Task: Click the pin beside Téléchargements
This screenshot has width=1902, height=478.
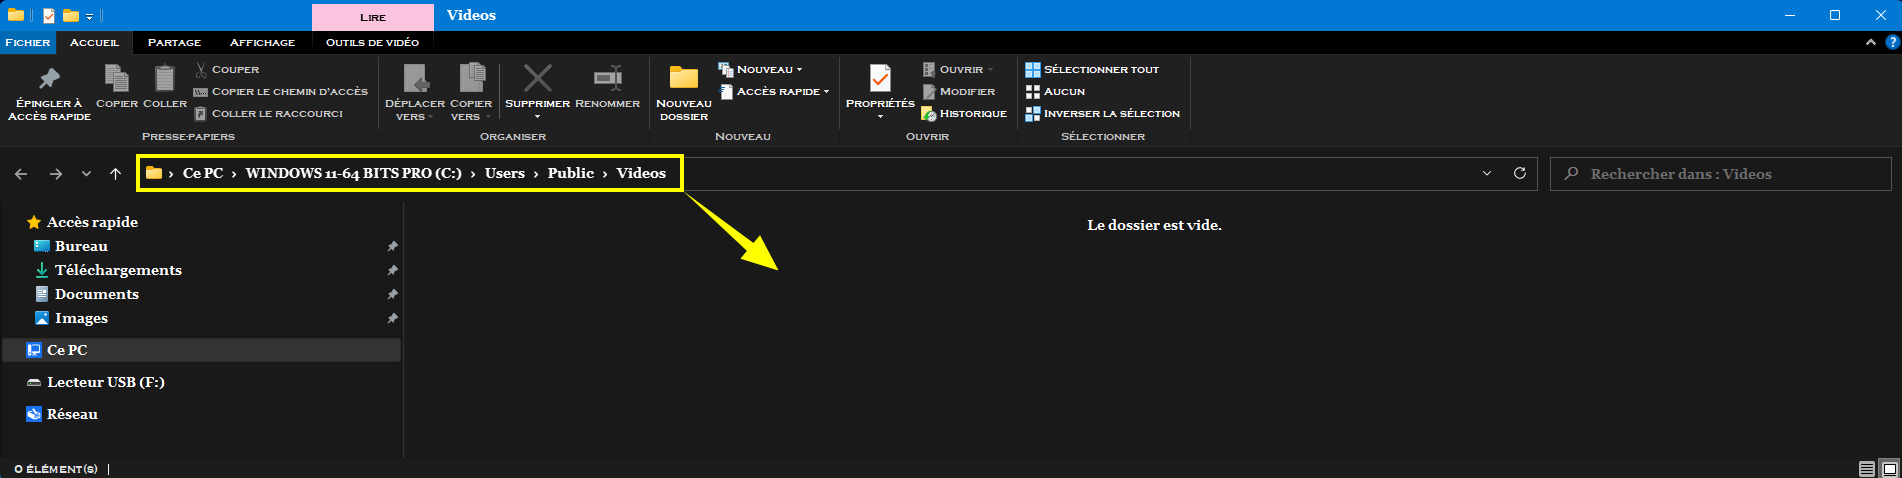Action: (392, 270)
